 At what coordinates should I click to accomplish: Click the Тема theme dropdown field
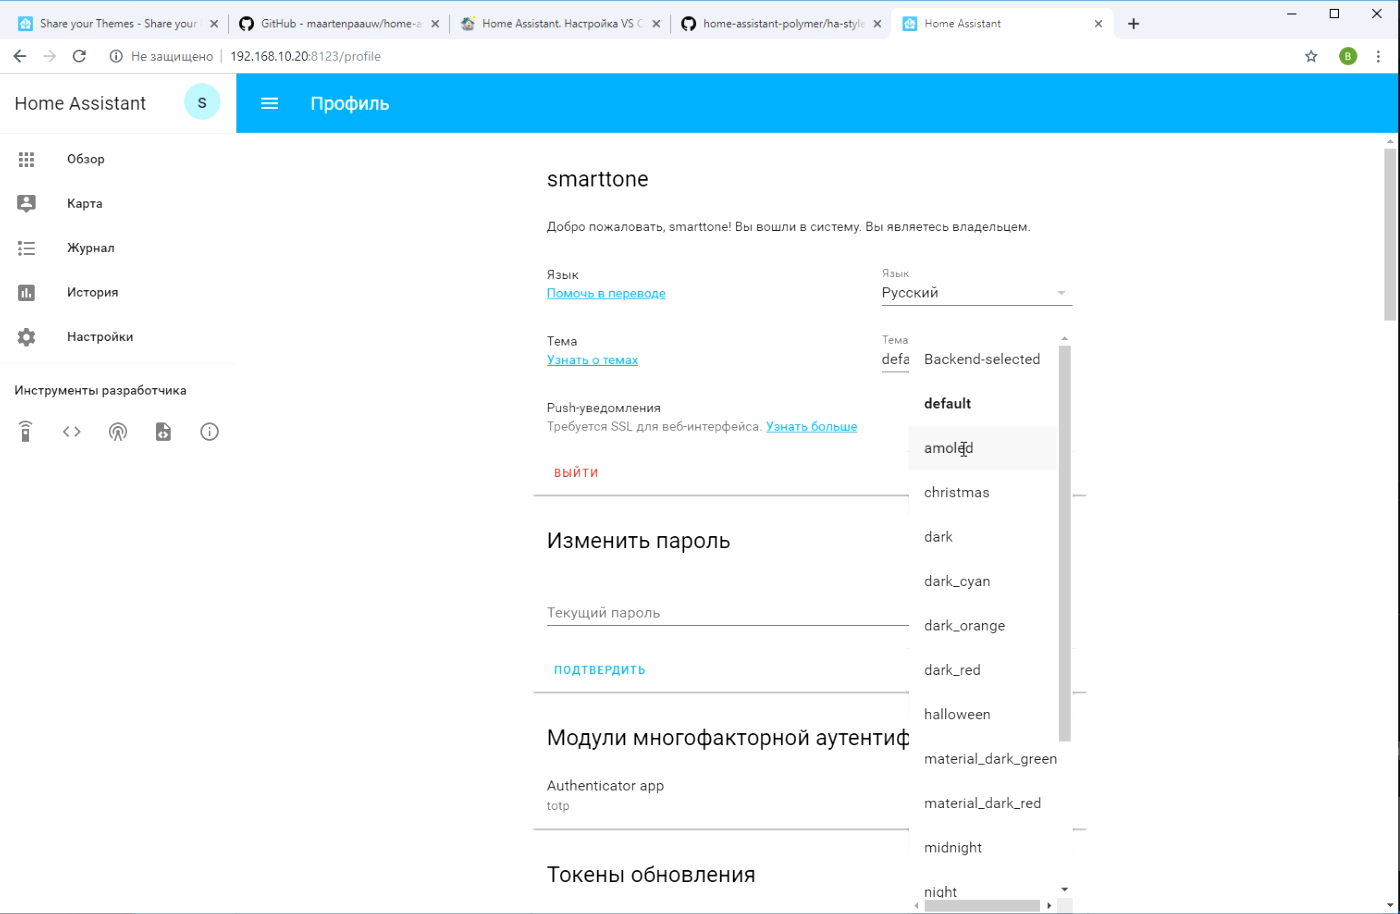click(894, 359)
